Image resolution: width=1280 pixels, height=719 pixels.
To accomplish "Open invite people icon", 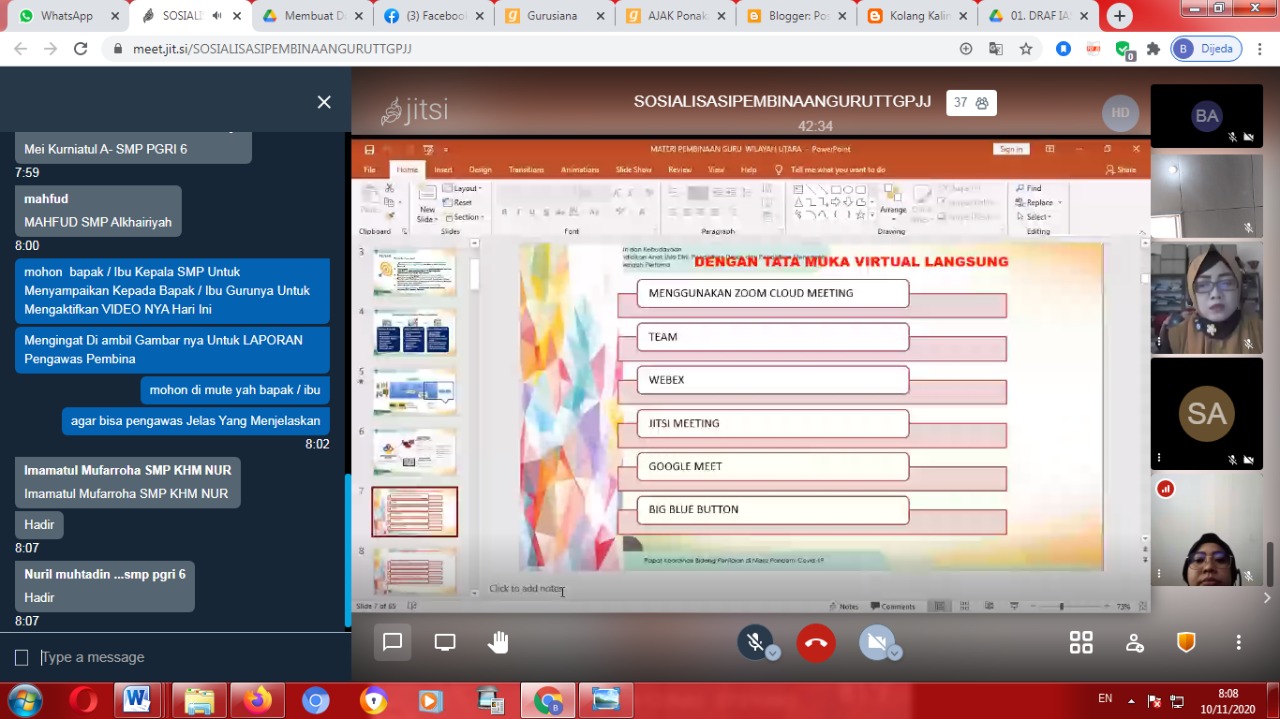I will tap(1134, 643).
